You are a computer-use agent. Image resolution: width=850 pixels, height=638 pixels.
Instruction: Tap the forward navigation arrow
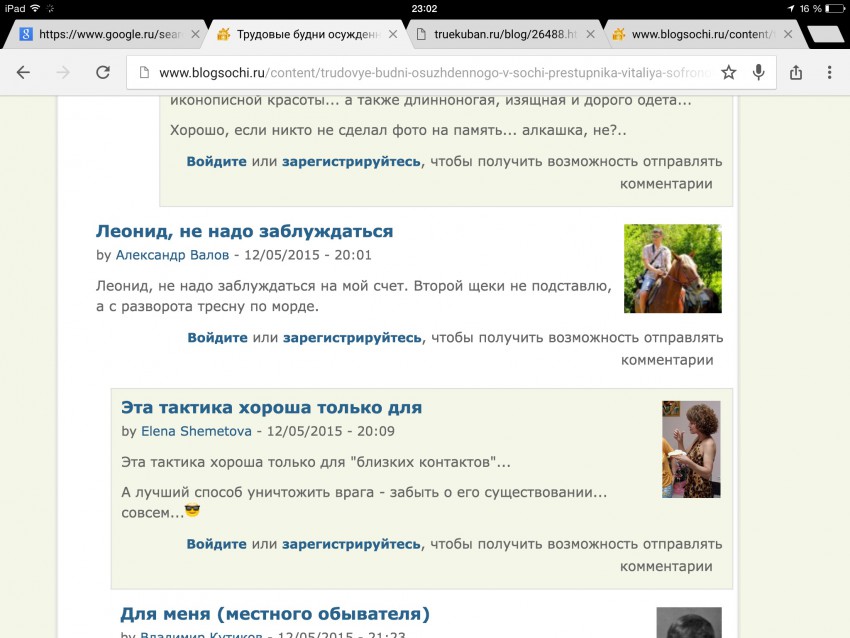63,72
